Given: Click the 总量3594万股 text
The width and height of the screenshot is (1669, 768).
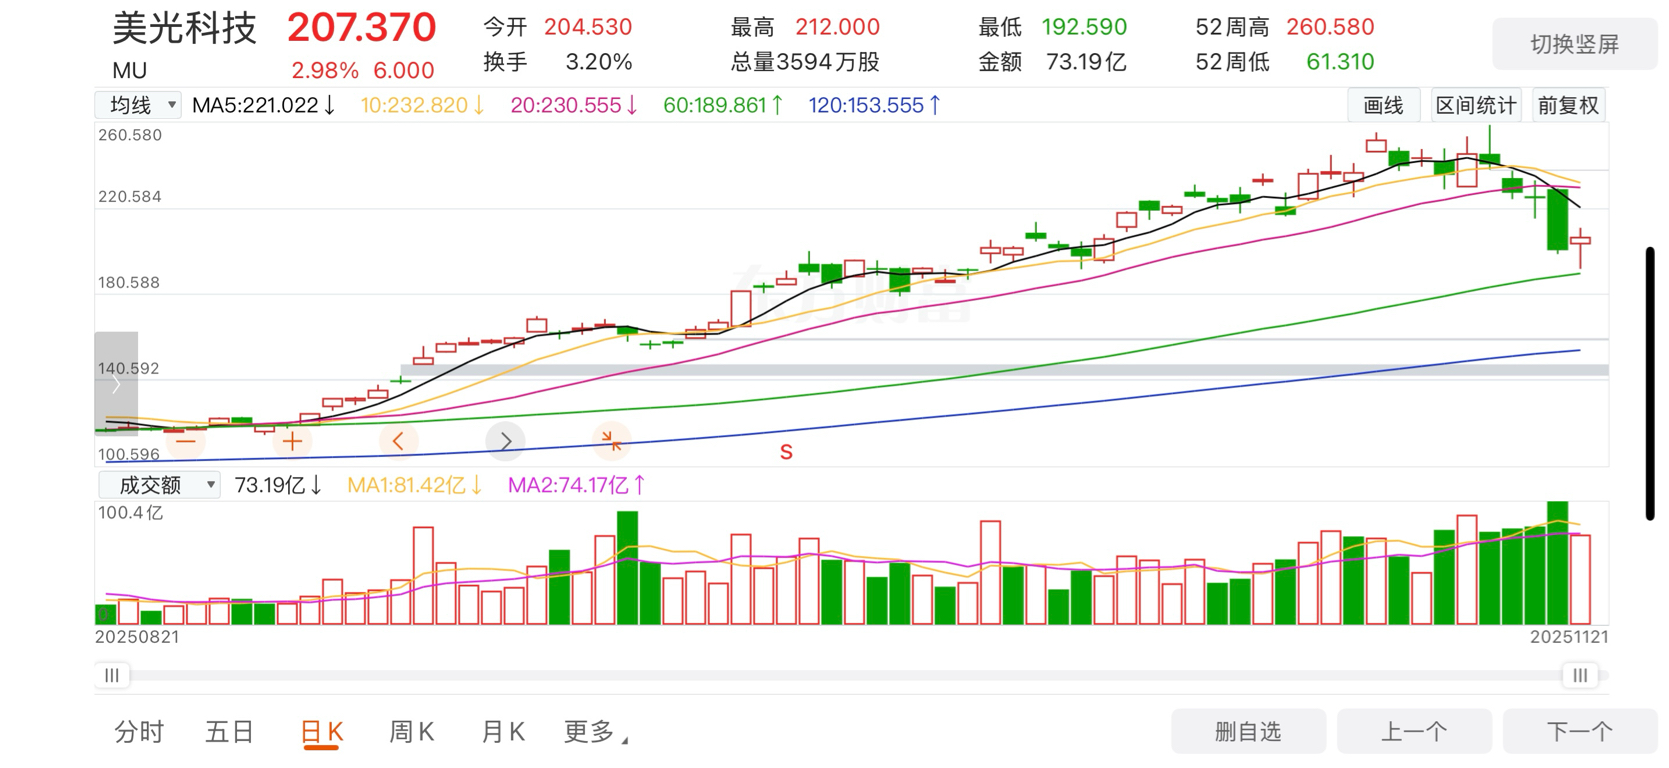Looking at the screenshot, I should point(805,62).
